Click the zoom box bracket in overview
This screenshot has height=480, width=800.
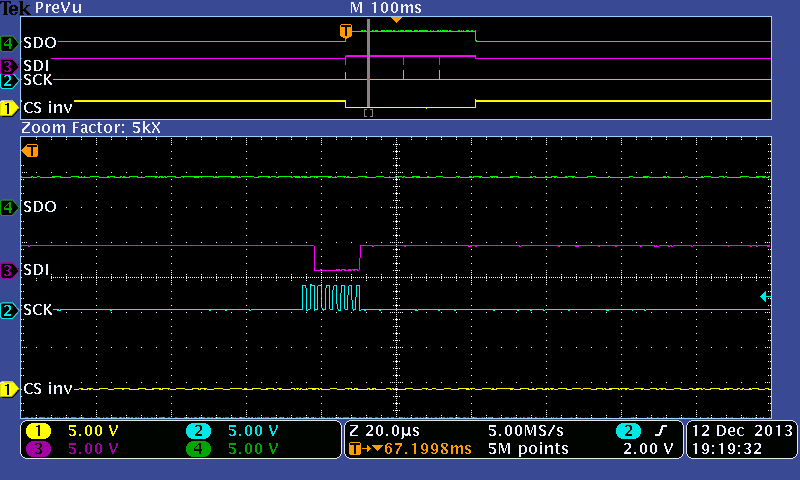368,113
